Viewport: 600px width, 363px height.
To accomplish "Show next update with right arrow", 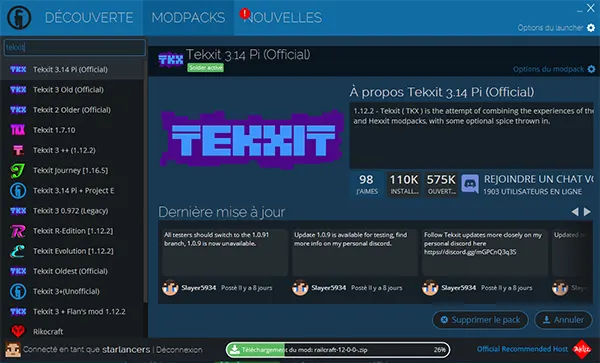I will coord(587,212).
